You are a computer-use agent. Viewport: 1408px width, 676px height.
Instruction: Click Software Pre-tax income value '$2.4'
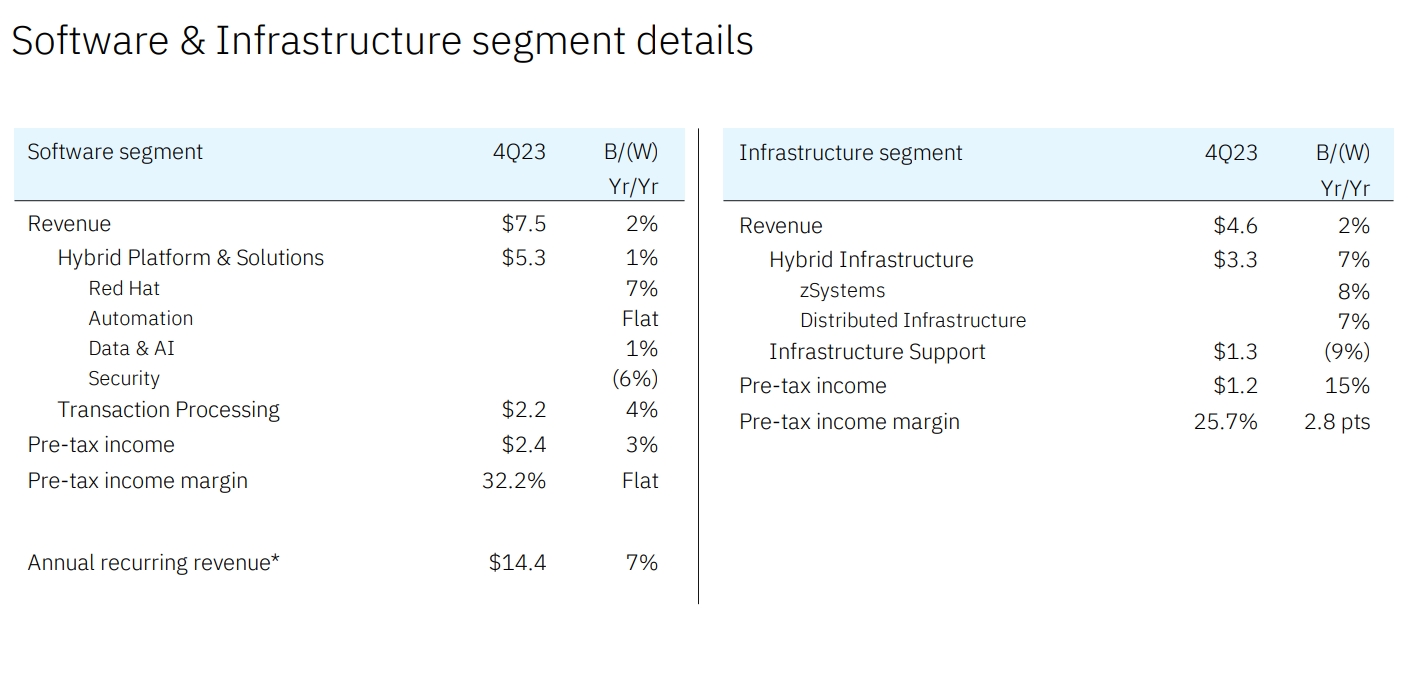click(524, 445)
